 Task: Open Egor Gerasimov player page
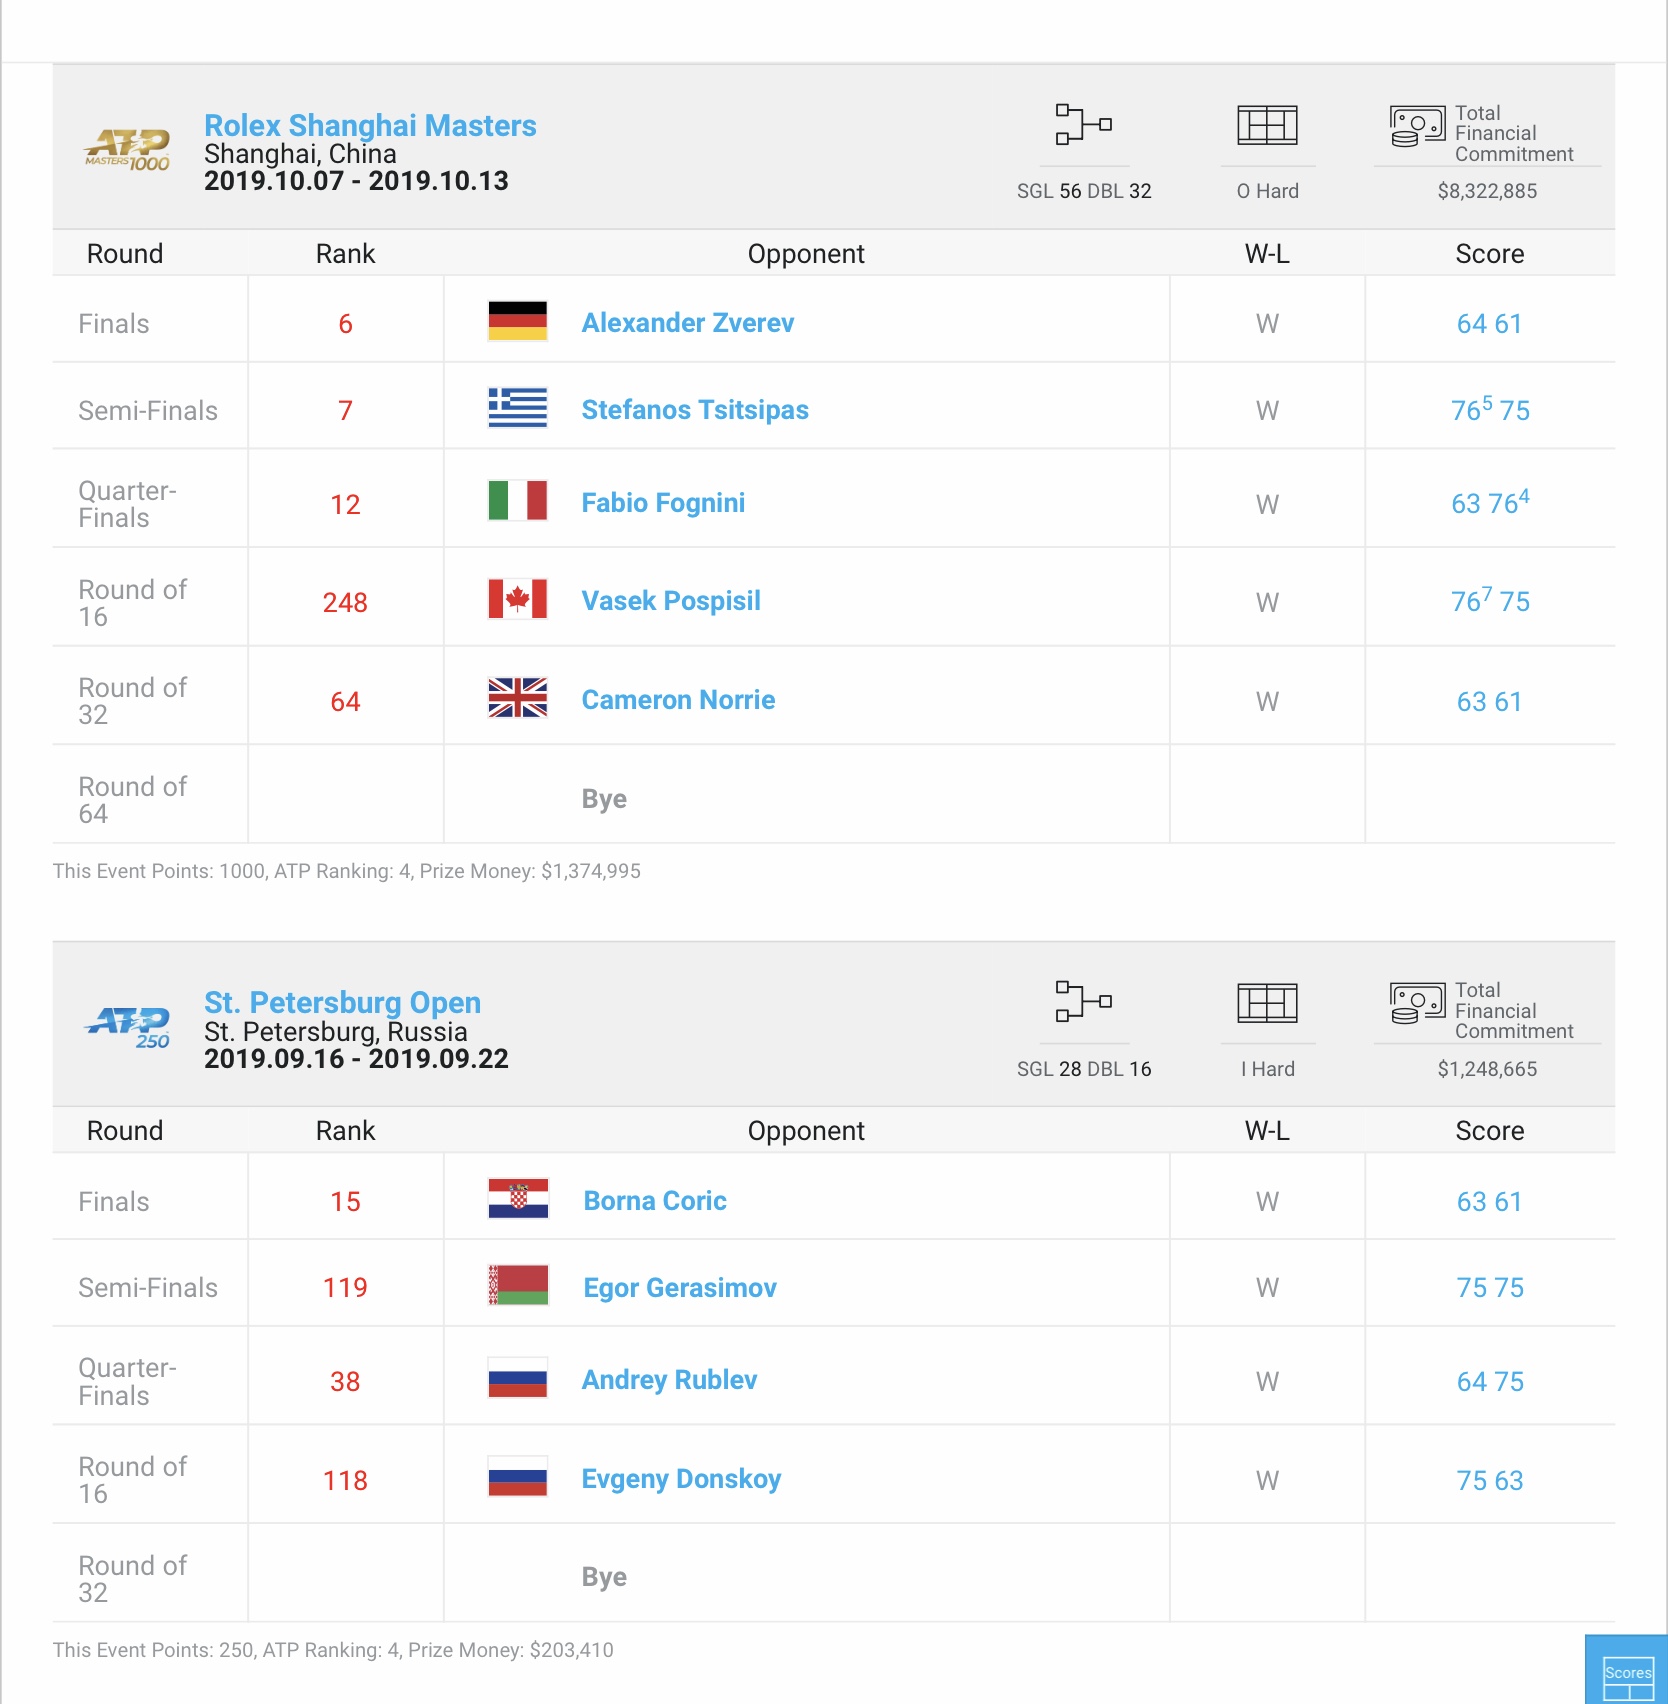[x=680, y=1288]
